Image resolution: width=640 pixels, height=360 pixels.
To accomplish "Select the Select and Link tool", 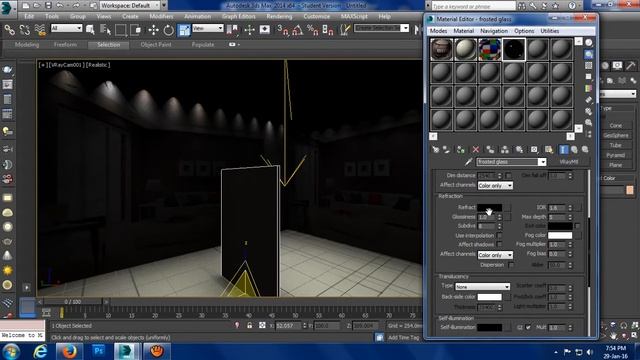I will point(9,30).
